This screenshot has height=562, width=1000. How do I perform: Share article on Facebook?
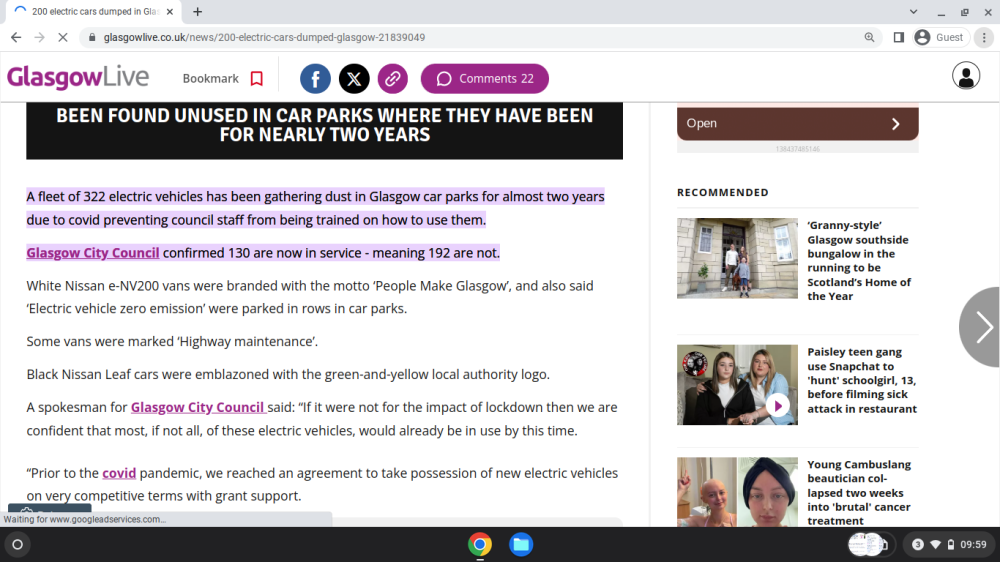[315, 78]
